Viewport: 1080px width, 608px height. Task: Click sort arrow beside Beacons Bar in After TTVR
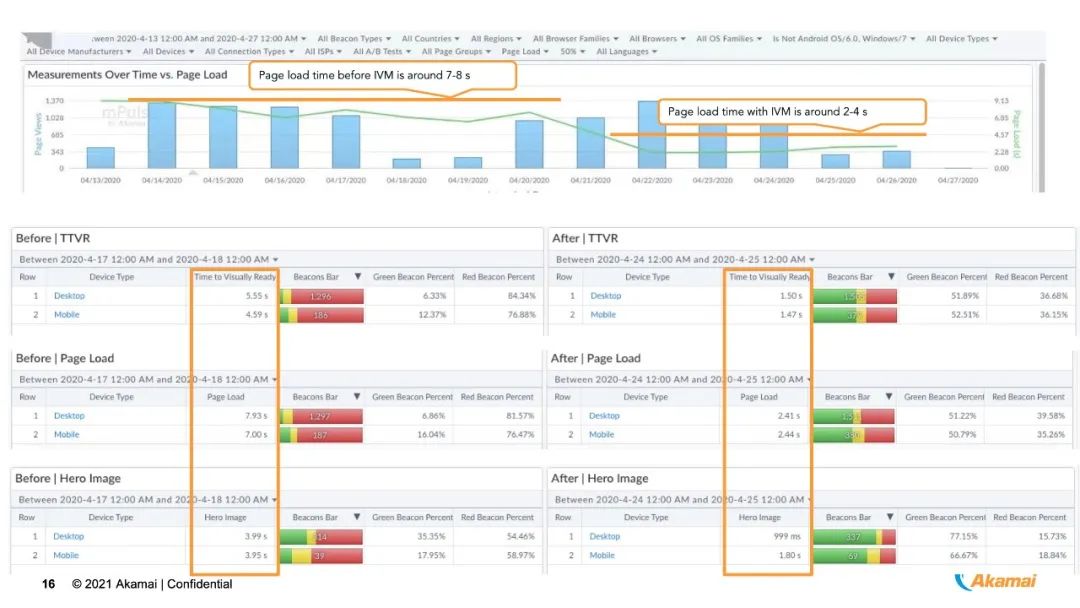[890, 277]
